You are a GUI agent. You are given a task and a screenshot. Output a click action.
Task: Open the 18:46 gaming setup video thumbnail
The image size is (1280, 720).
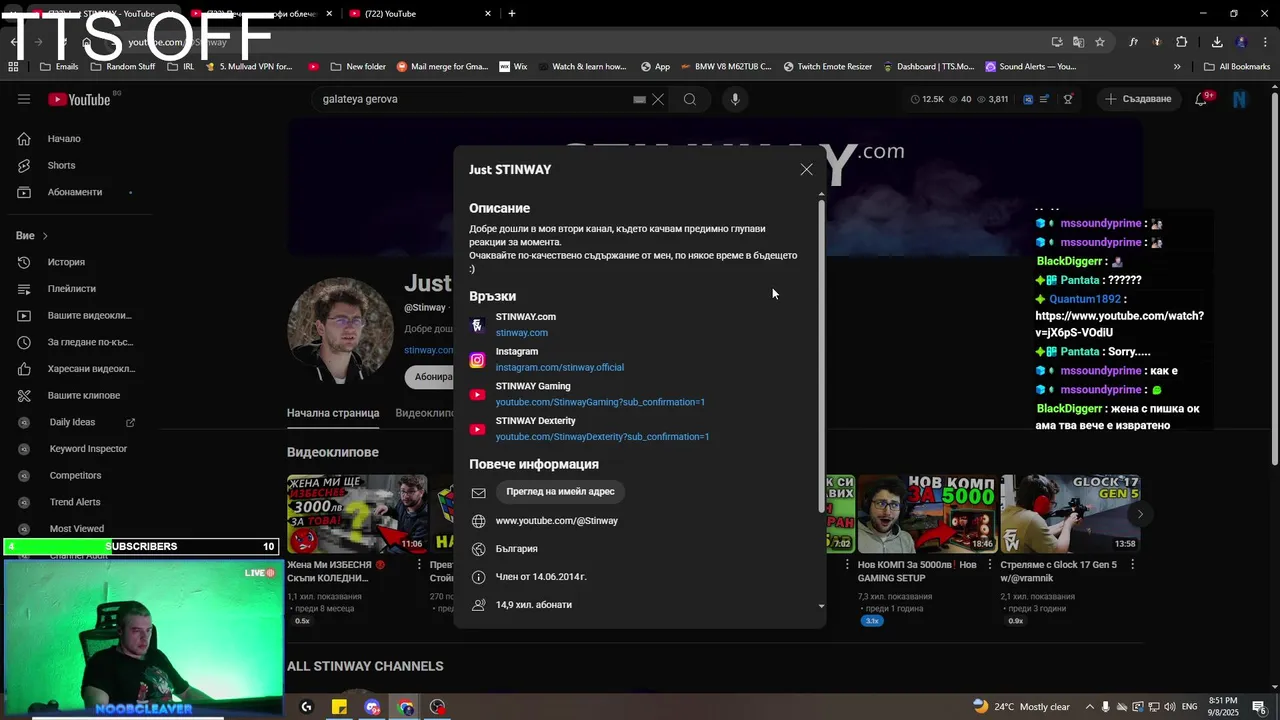click(926, 514)
